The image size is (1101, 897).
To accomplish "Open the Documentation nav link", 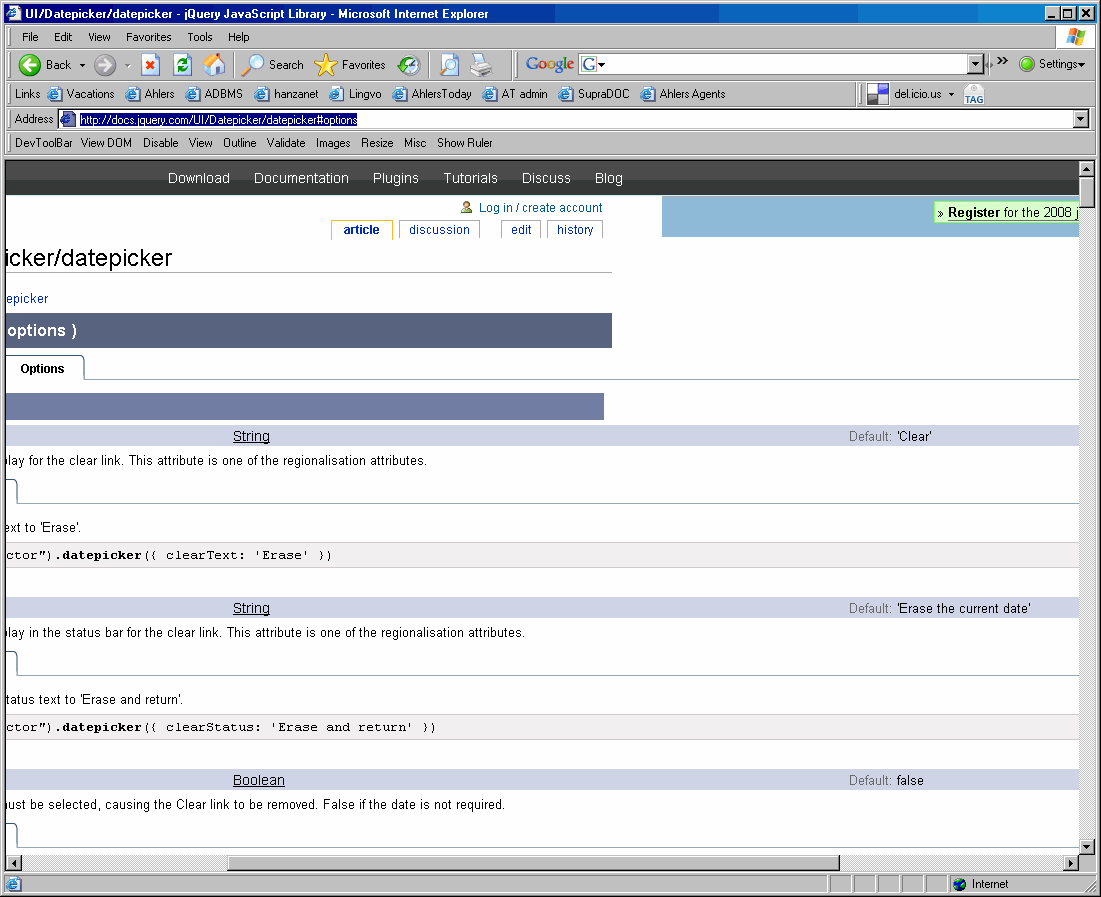I will (x=301, y=178).
